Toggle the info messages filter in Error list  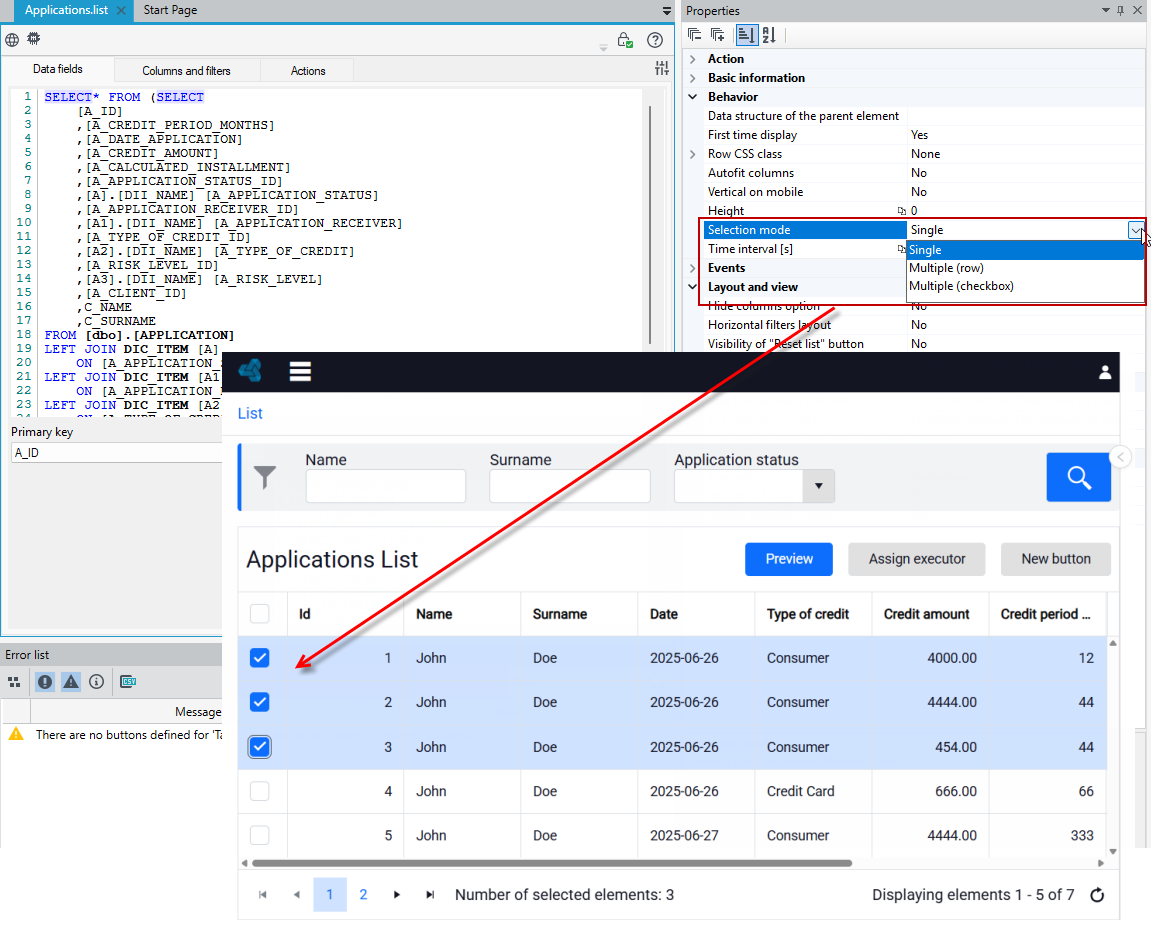tap(97, 682)
